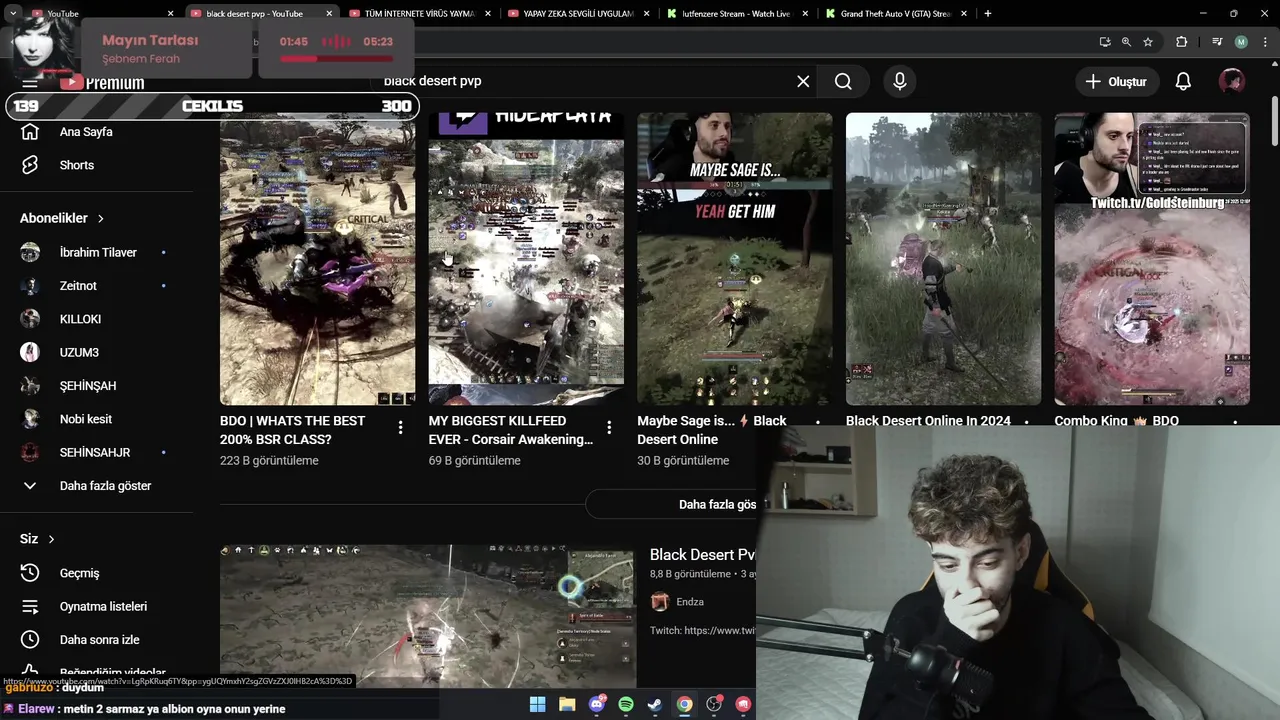Image resolution: width=1280 pixels, height=720 pixels.
Task: Start voice search with the microphone icon
Action: pyautogui.click(x=899, y=81)
